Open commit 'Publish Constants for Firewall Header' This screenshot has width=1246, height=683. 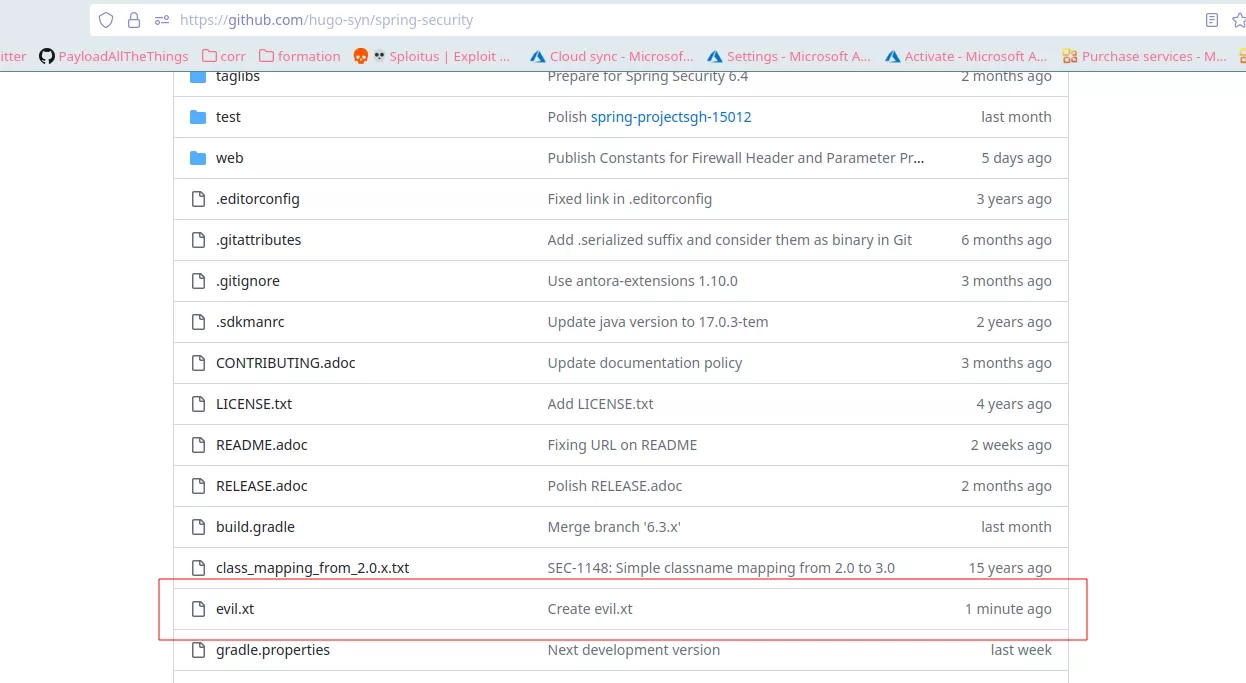point(736,158)
